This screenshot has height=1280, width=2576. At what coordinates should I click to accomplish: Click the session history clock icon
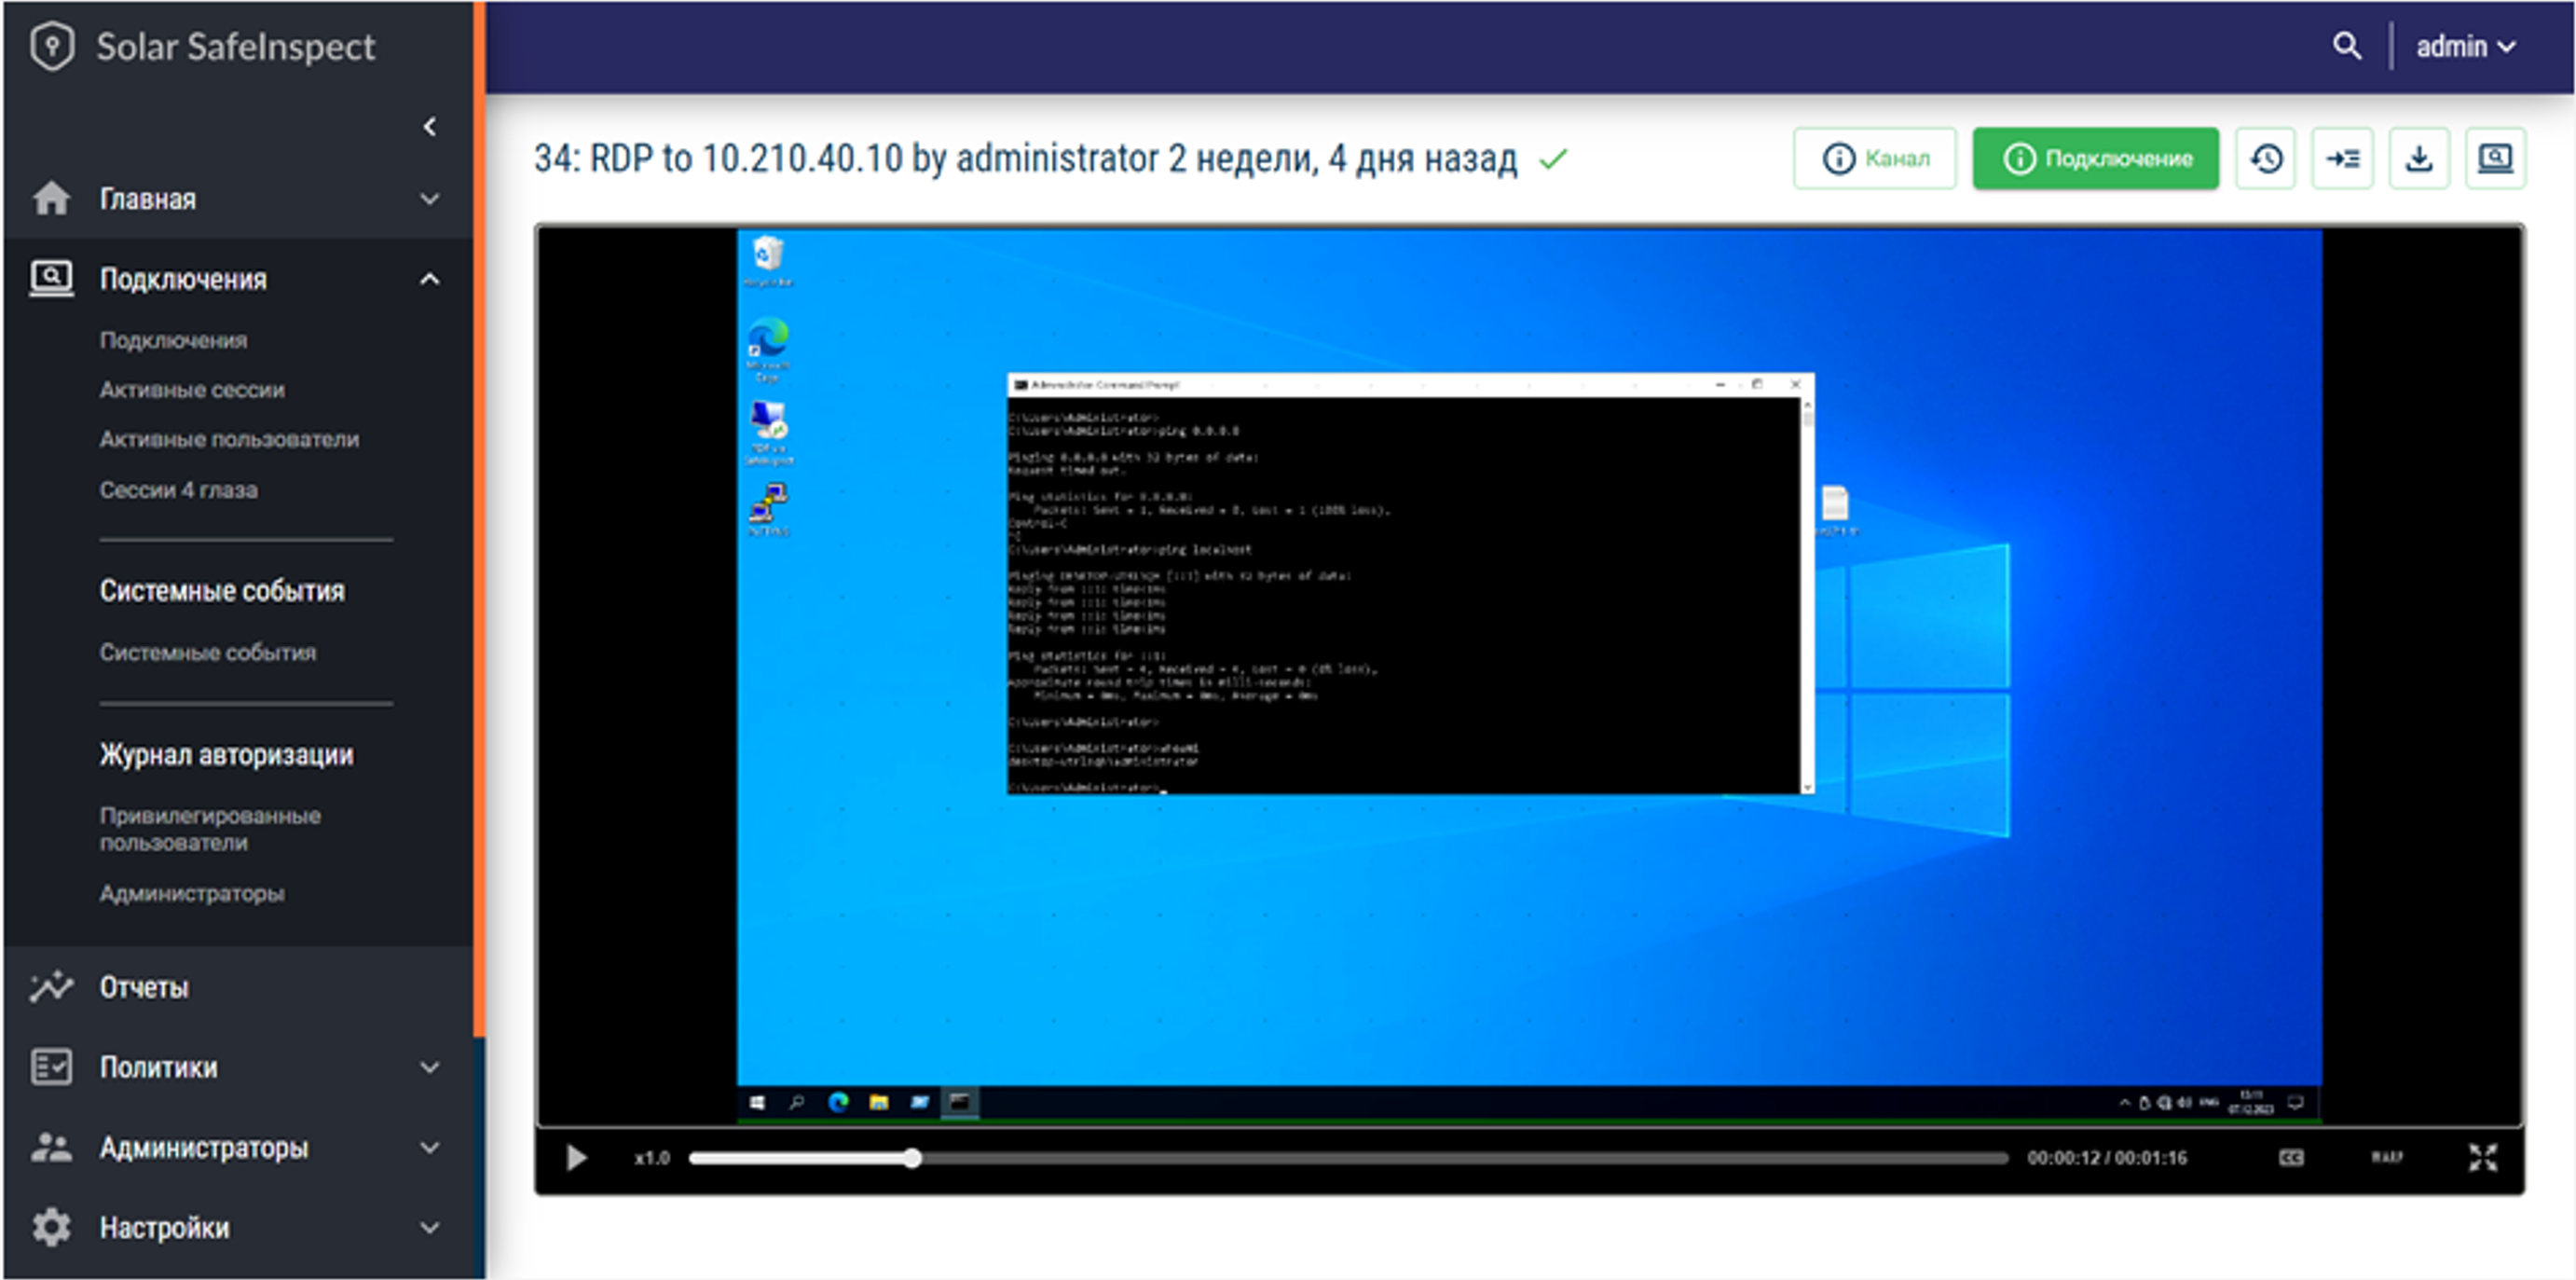2266,158
